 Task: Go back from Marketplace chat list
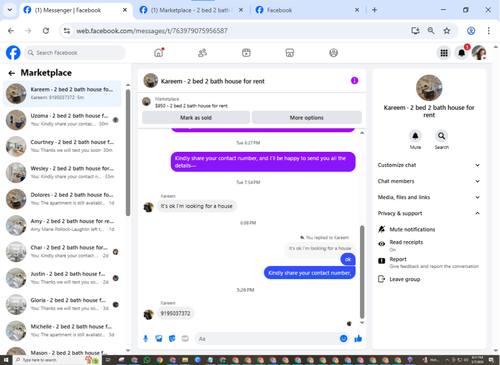[x=12, y=73]
